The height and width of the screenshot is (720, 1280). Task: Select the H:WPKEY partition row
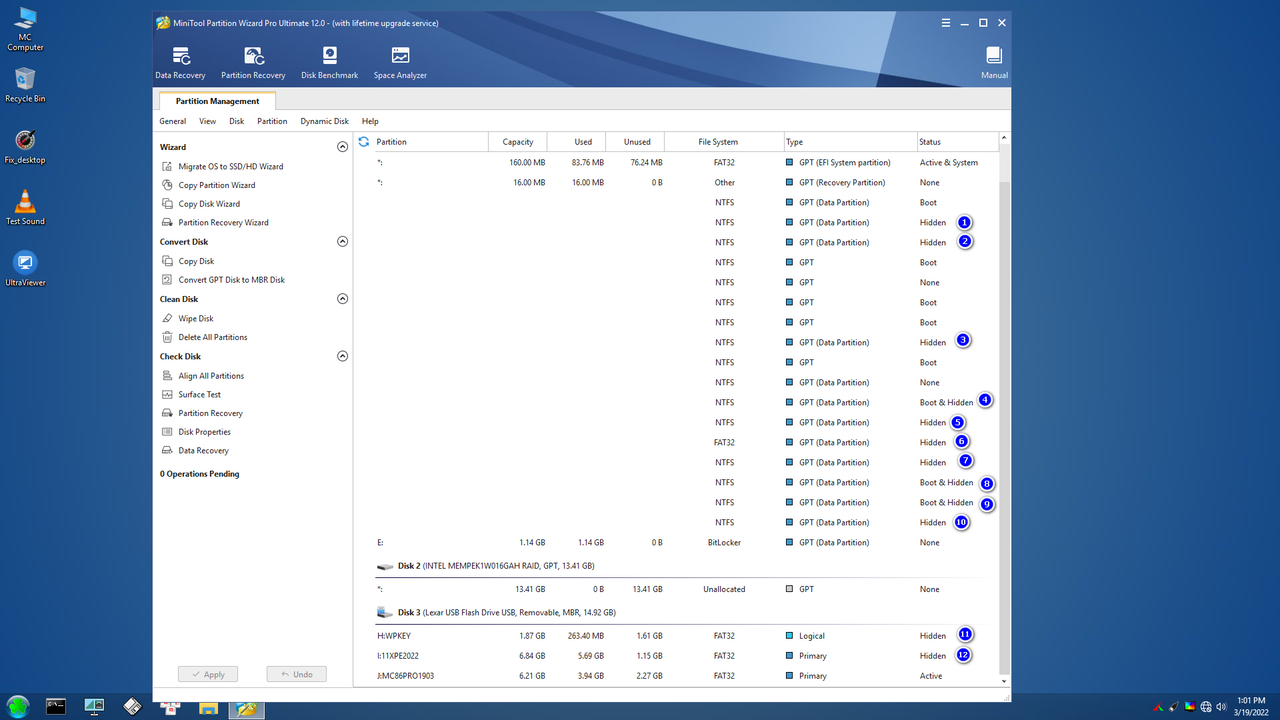click(x=676, y=636)
